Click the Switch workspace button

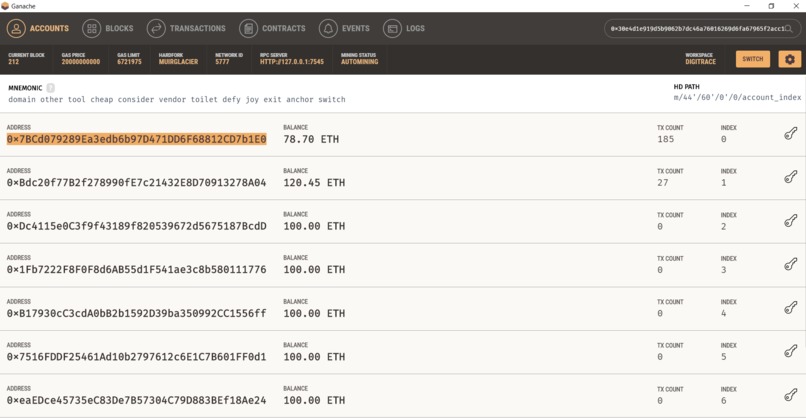753,59
